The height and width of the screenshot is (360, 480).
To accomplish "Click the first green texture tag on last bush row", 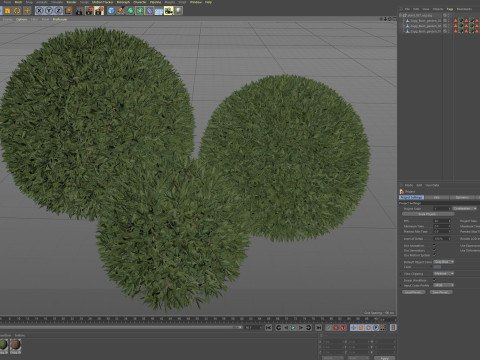I will coord(461,31).
